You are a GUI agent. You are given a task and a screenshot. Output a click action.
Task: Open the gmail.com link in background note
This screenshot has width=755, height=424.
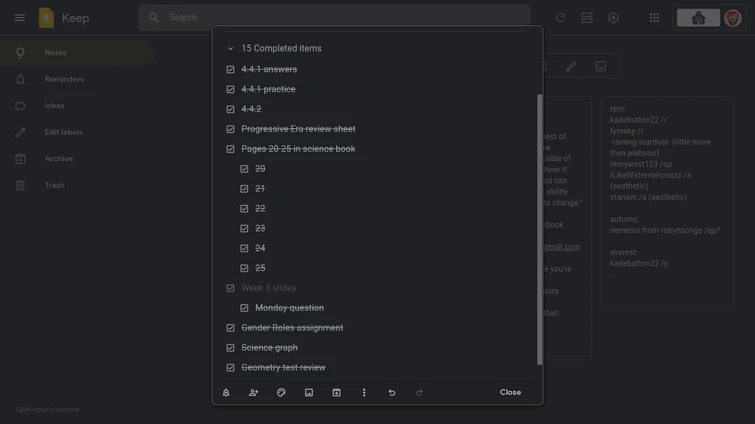click(561, 247)
